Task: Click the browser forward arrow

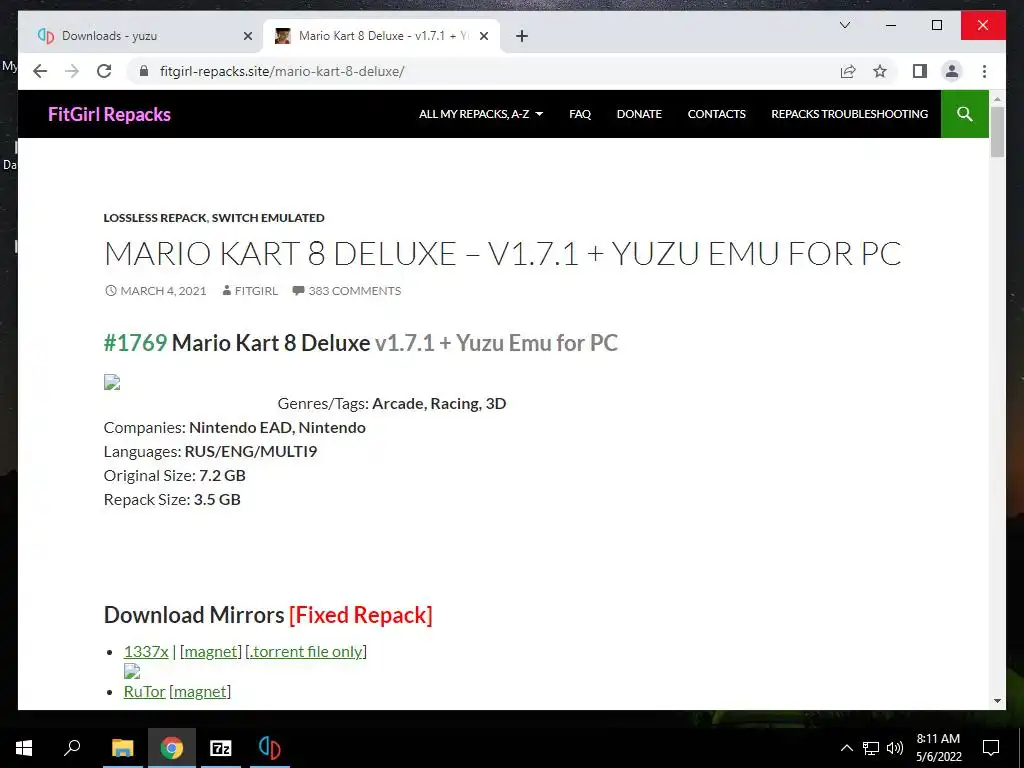Action: coord(72,71)
